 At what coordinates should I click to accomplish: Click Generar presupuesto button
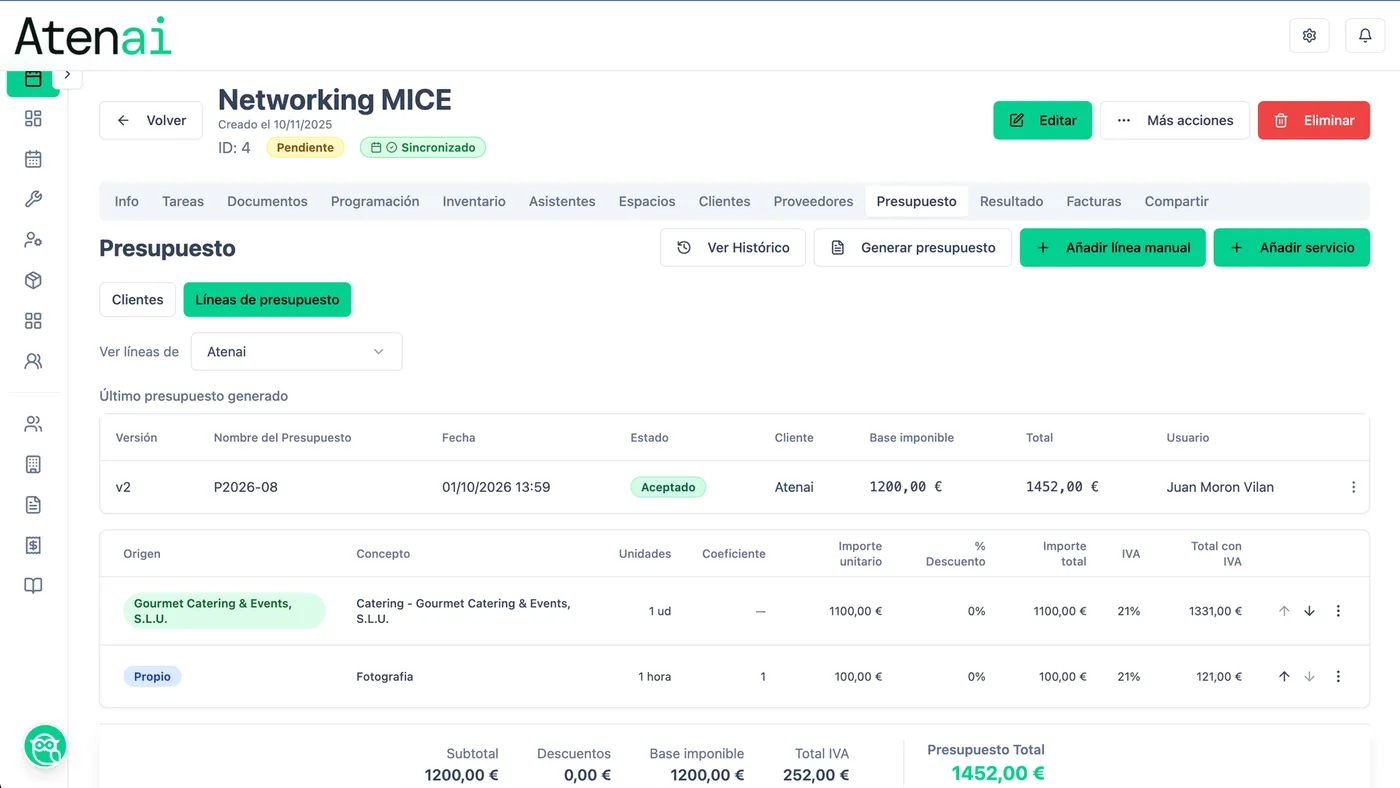coord(913,248)
